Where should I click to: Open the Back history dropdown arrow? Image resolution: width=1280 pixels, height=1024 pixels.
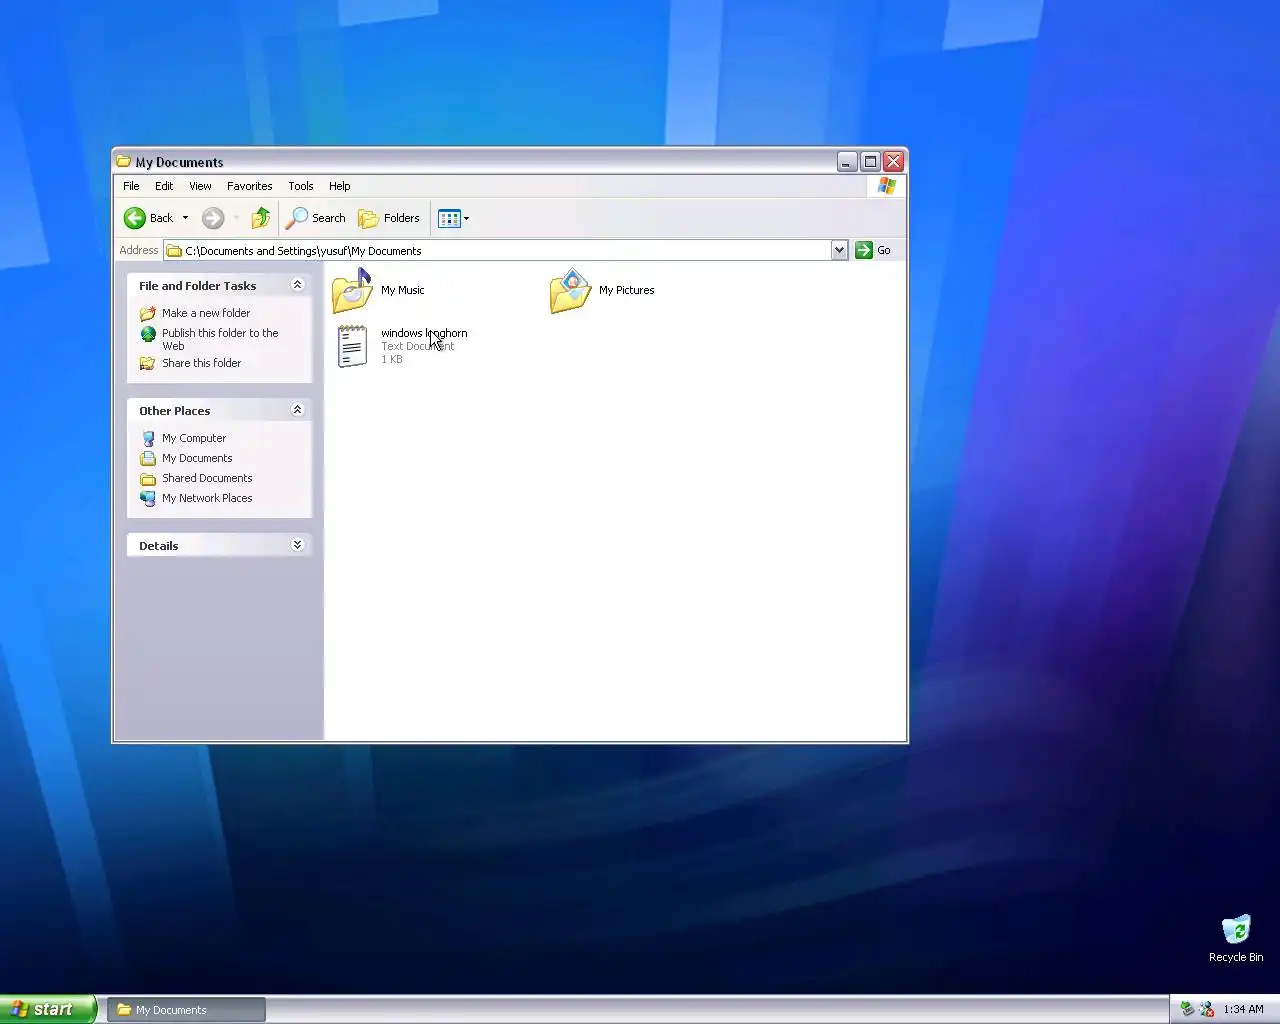[185, 218]
